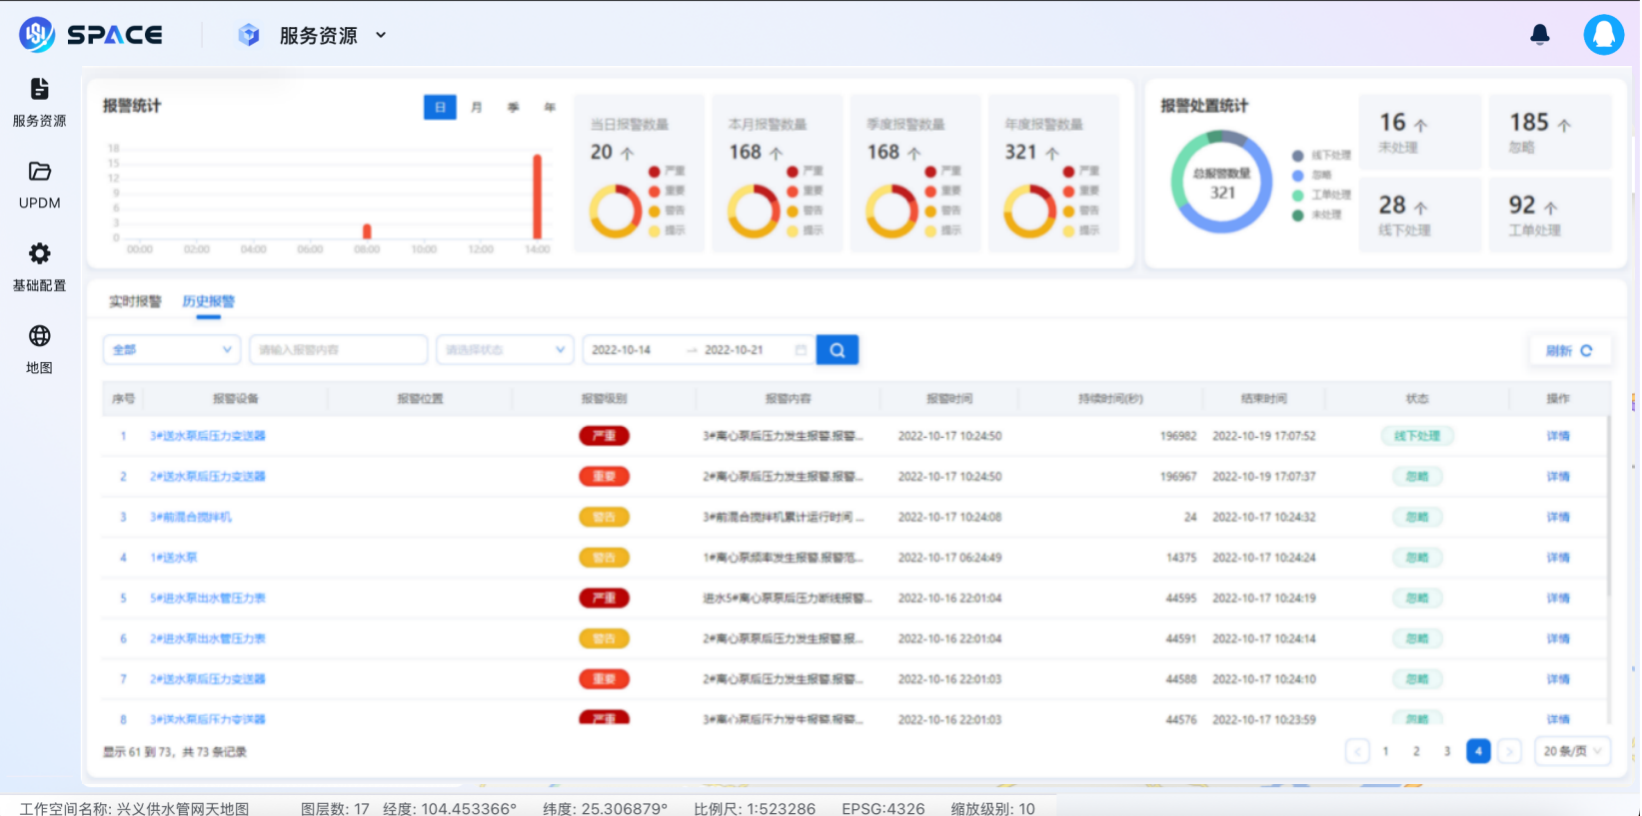
Task: Open the calendar icon in date range field
Action: coord(800,350)
